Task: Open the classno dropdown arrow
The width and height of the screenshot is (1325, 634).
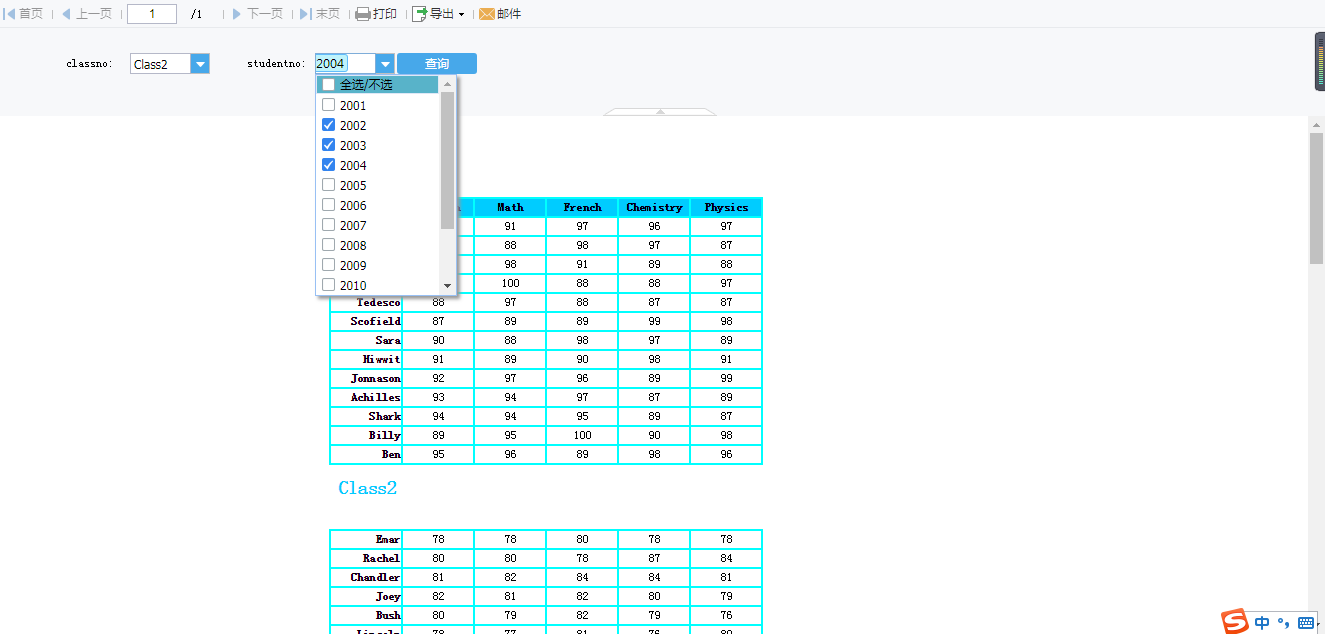Action: 200,64
